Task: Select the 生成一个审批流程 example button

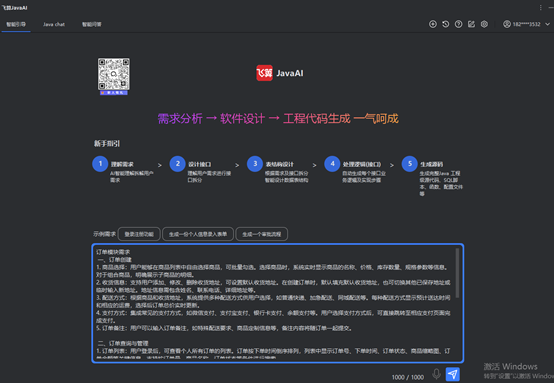Action: [x=262, y=234]
